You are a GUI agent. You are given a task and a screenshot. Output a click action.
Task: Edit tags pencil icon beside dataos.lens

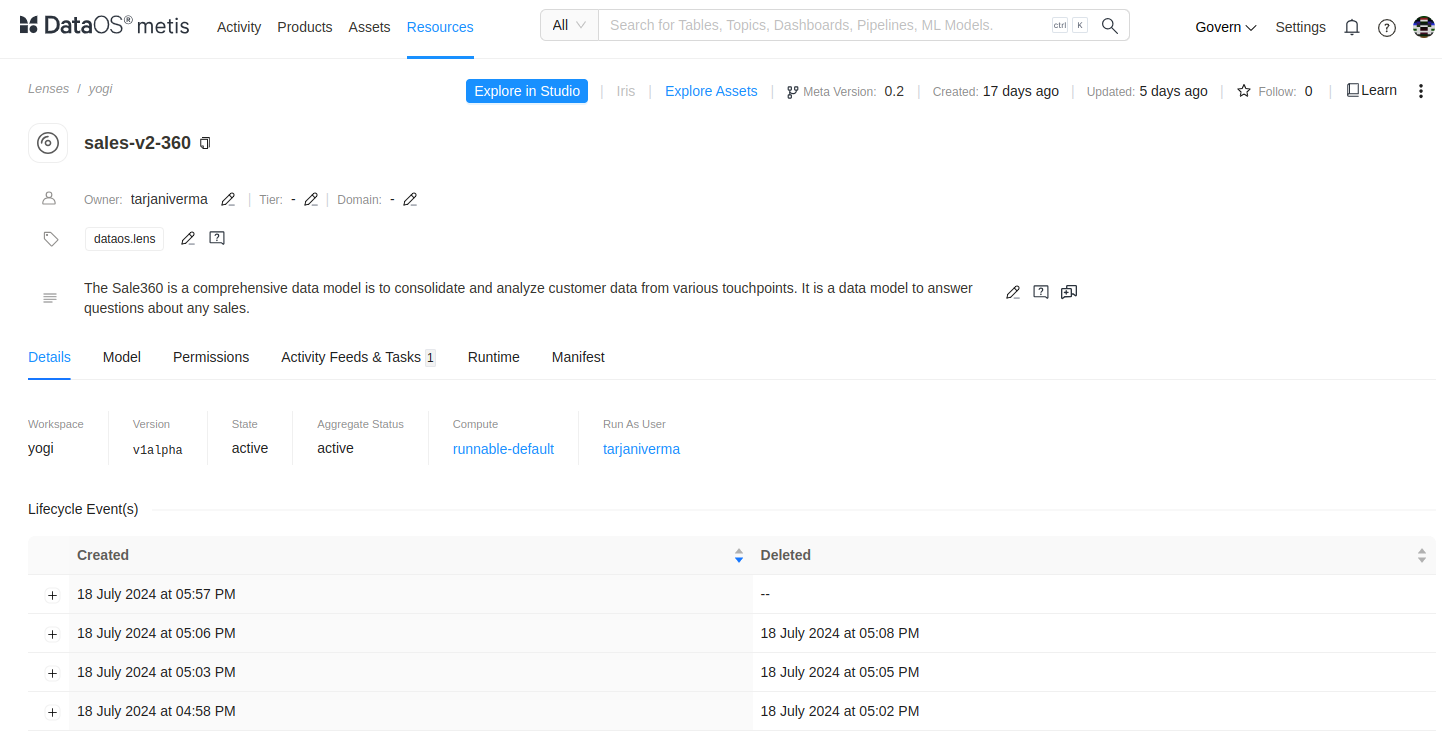pyautogui.click(x=188, y=238)
